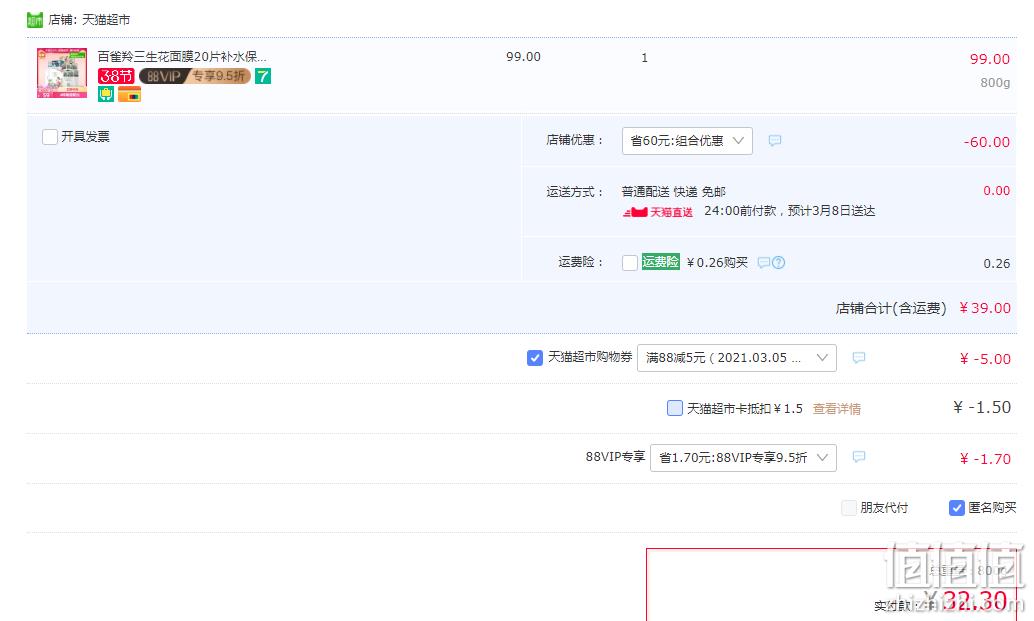This screenshot has width=1034, height=621.
Task: Click the 88VIP 专享9.5折 badge
Action: point(195,76)
